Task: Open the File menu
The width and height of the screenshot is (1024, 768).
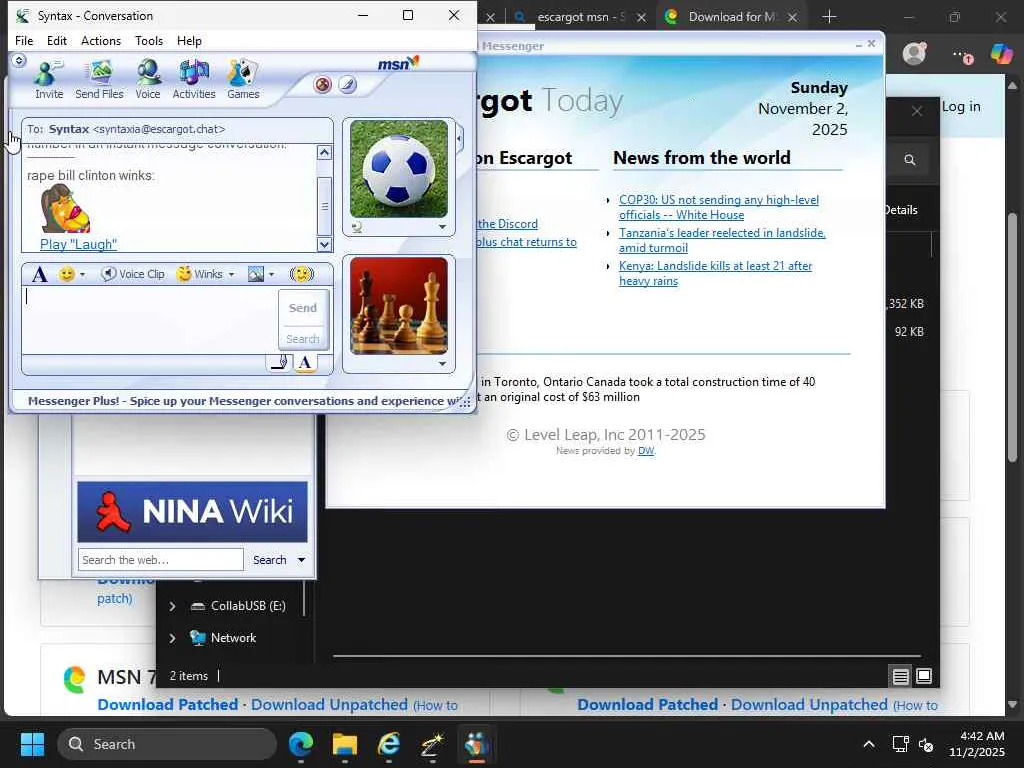Action: pos(24,40)
